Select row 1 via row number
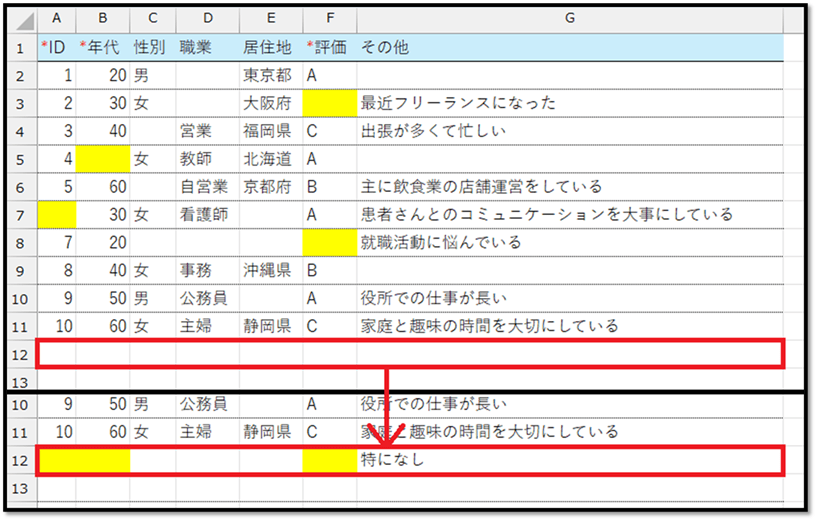 point(20,47)
